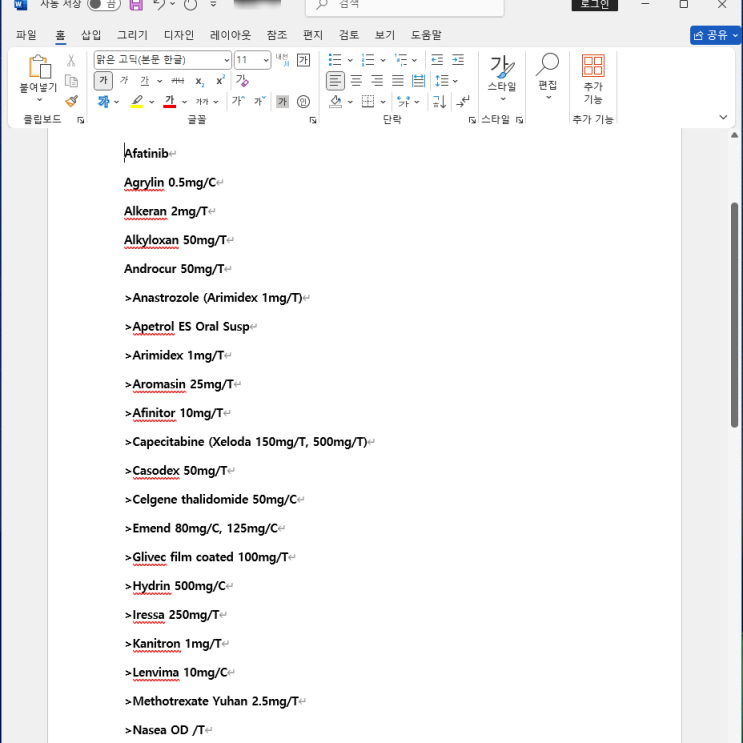Click distributed alignment icon
This screenshot has height=743, width=743.
(x=418, y=81)
